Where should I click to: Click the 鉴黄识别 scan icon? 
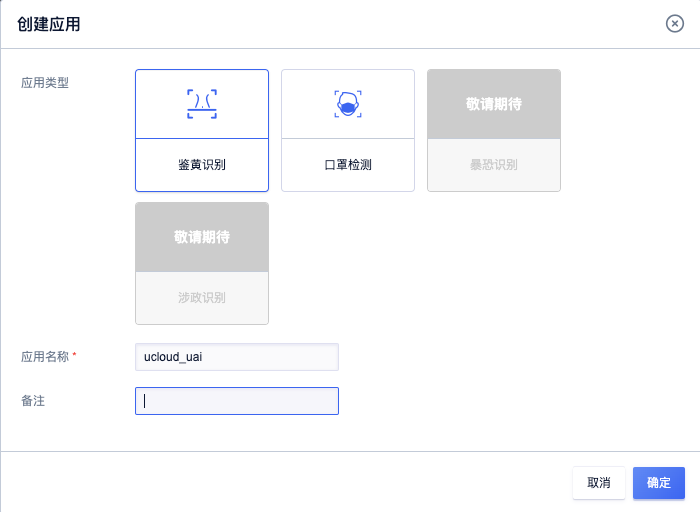coord(202,104)
